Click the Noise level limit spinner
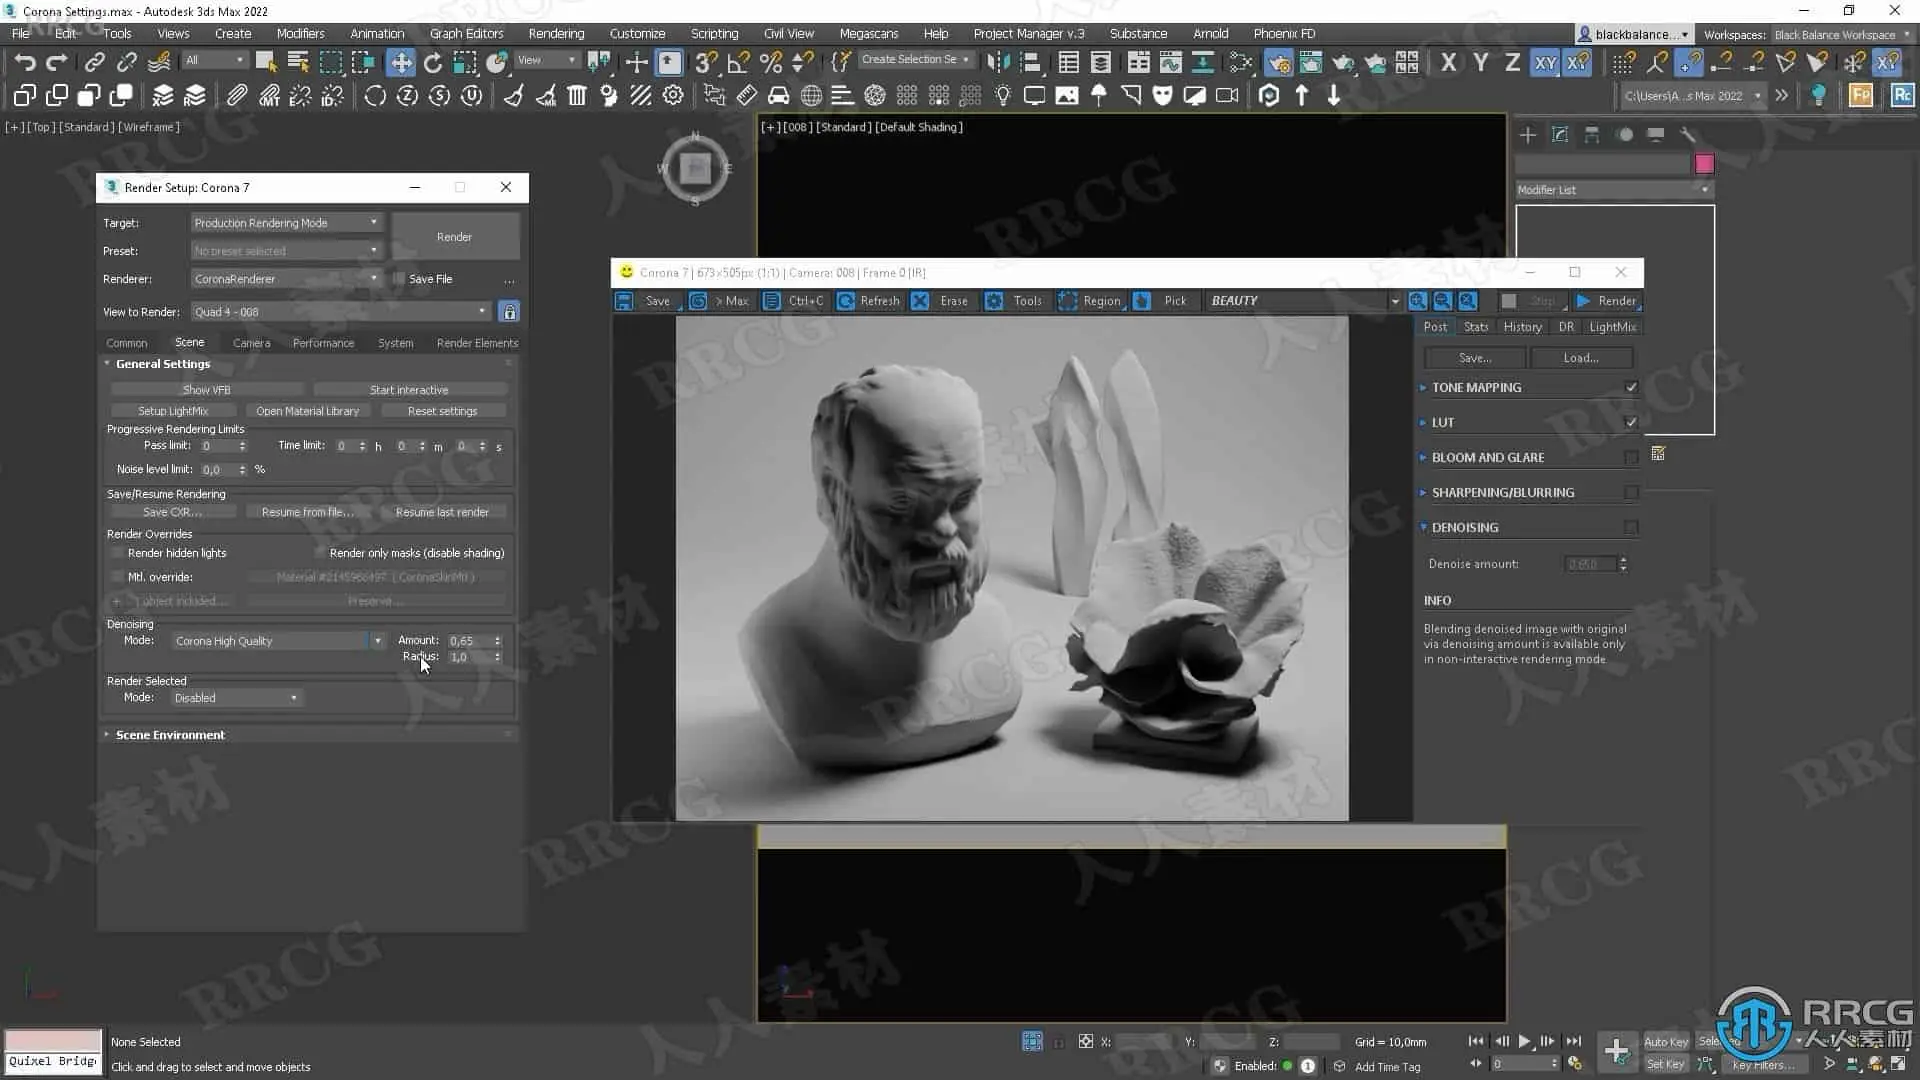This screenshot has height=1080, width=1920. pos(243,470)
